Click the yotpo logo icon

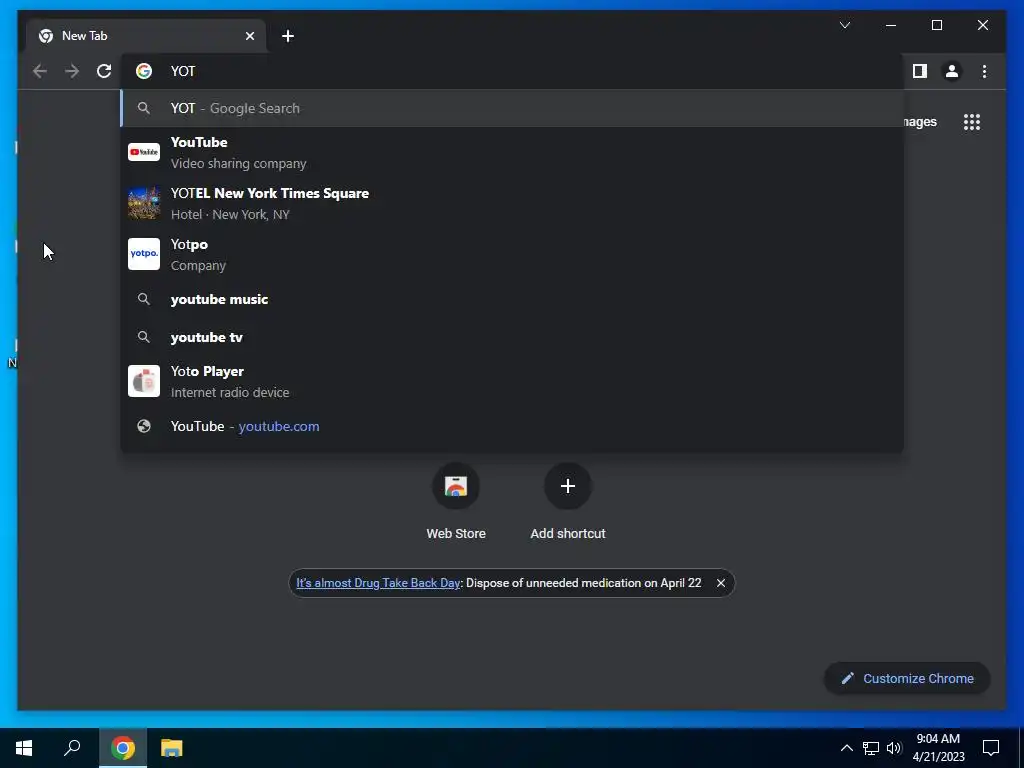coord(144,254)
